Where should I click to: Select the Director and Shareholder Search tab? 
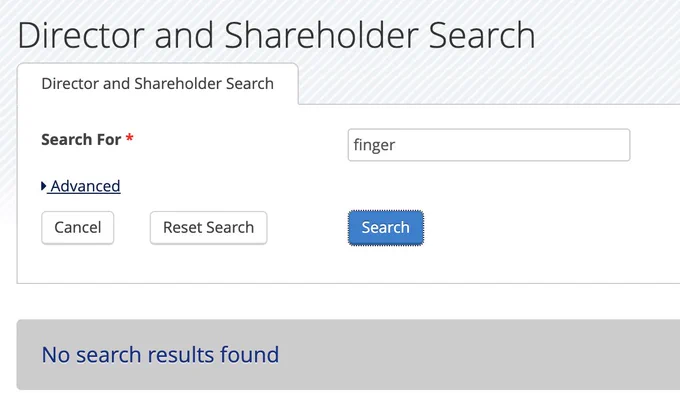point(157,84)
